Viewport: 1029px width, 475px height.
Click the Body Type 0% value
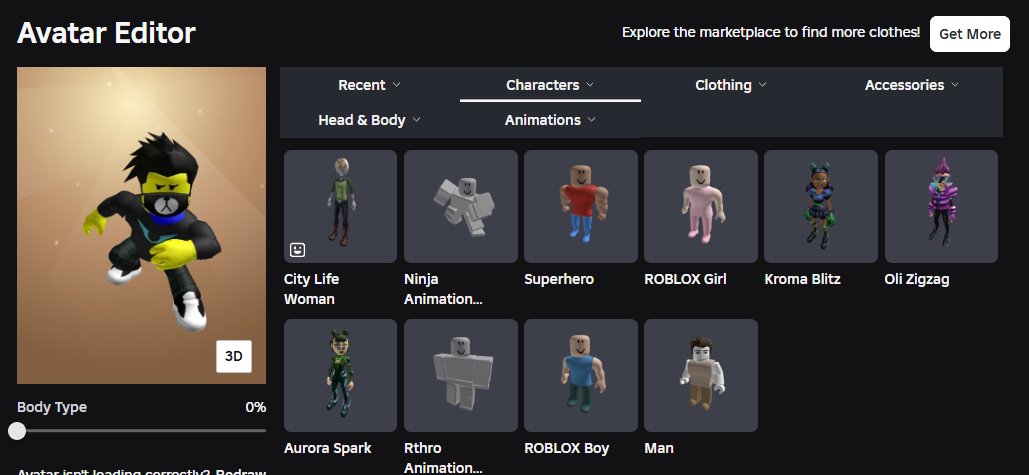[x=255, y=407]
